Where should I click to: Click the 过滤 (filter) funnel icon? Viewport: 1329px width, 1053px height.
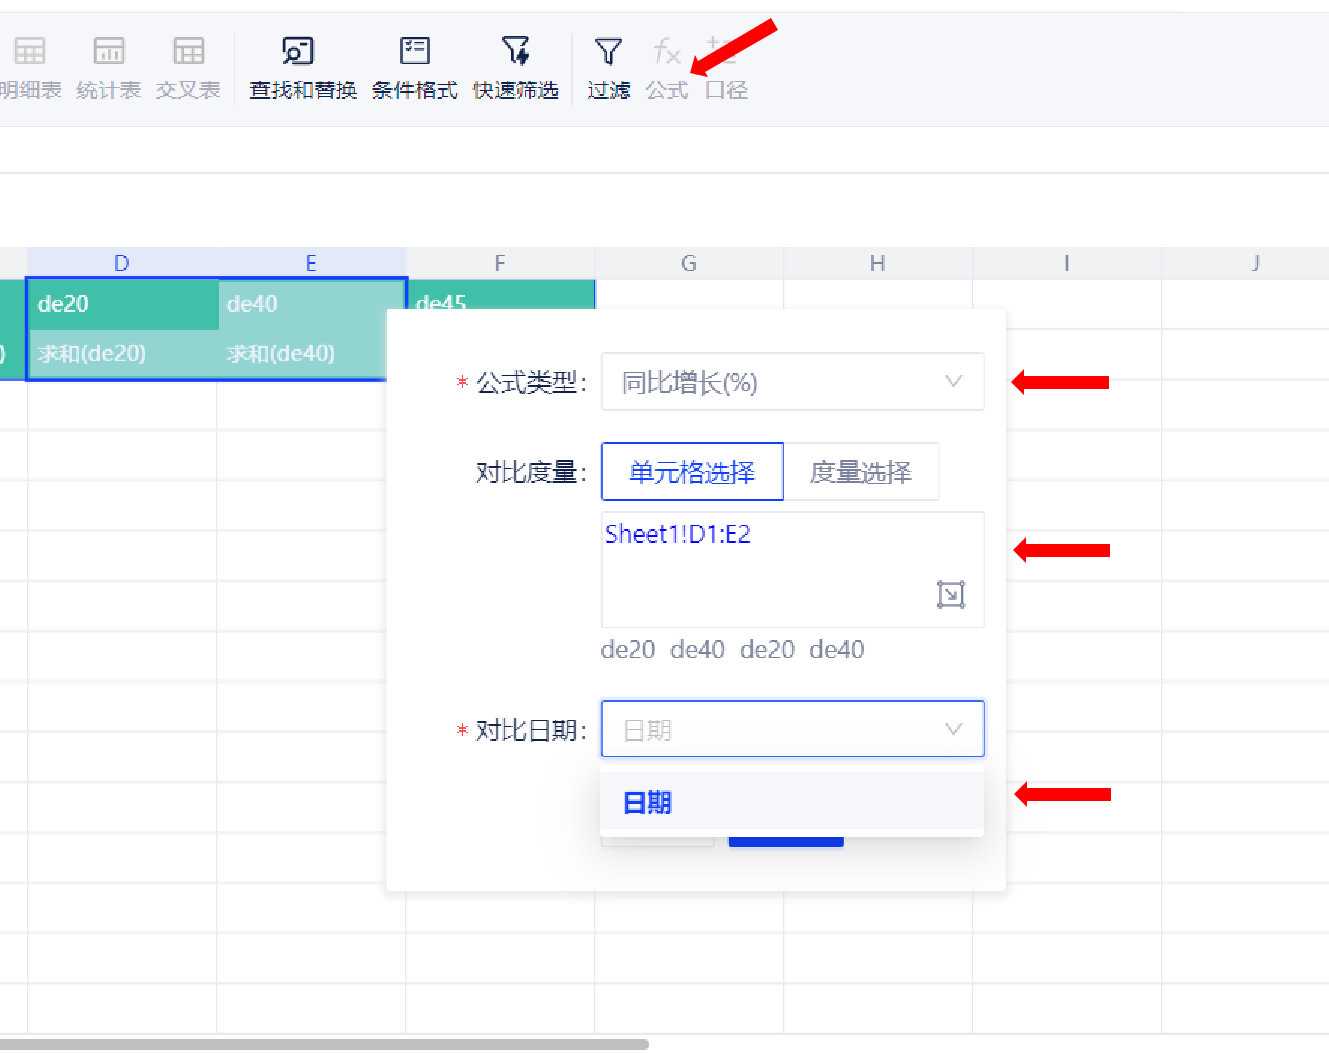click(x=608, y=52)
